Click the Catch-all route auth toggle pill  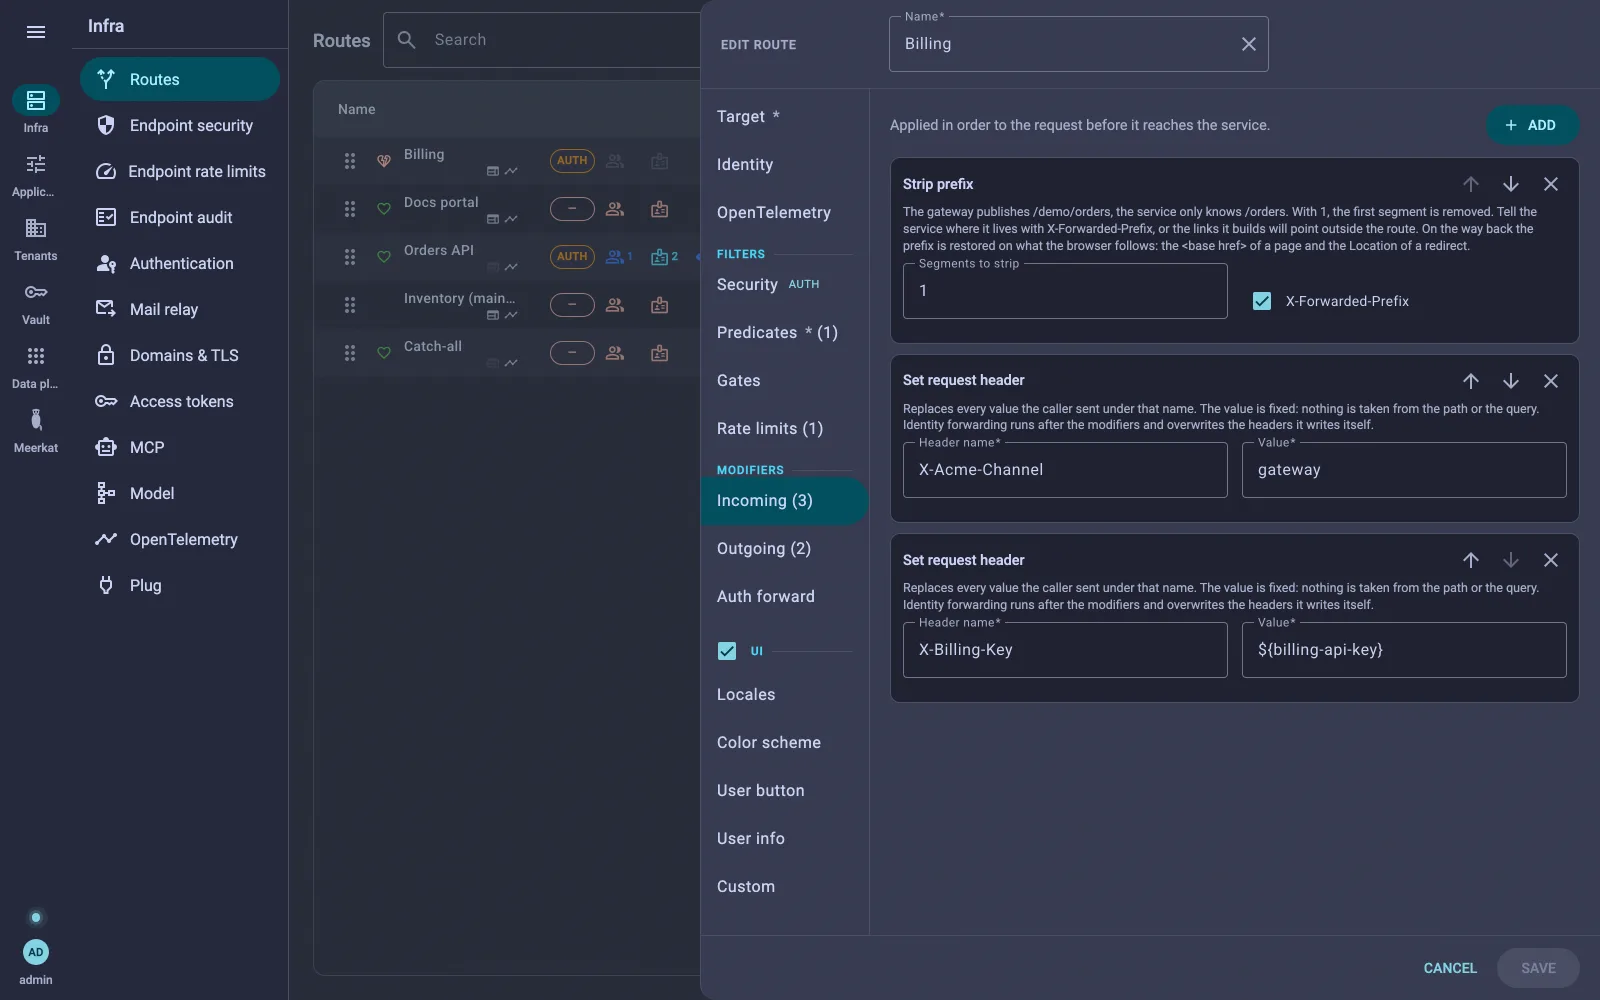(x=572, y=353)
